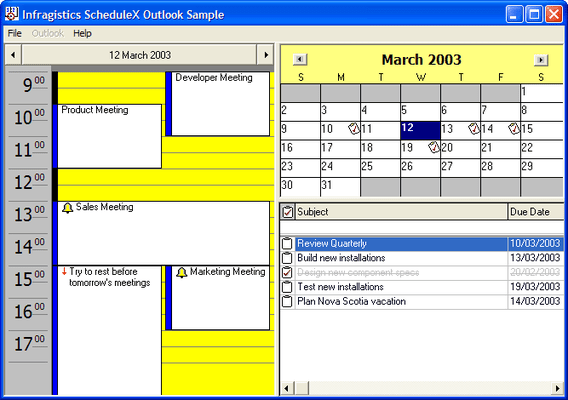Minimize the ScheduleX Outlook Sample window
The height and width of the screenshot is (400, 568).
pyautogui.click(x=514, y=14)
